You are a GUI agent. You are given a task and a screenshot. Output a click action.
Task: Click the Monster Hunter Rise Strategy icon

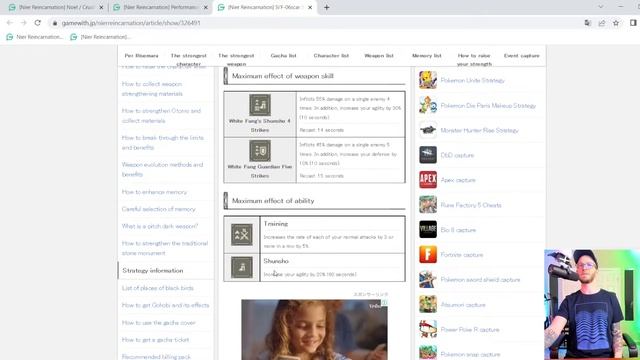pyautogui.click(x=428, y=130)
